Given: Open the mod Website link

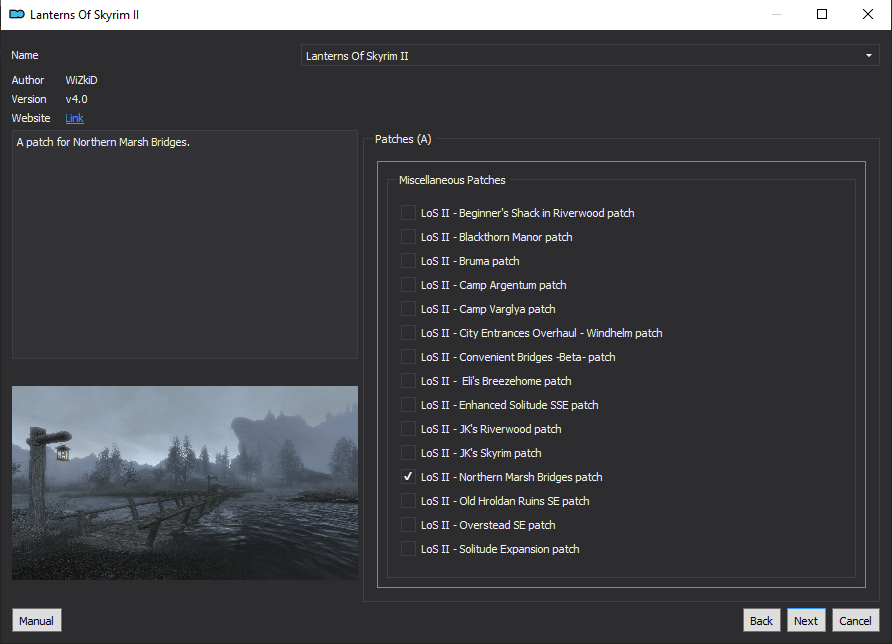Looking at the screenshot, I should (75, 118).
